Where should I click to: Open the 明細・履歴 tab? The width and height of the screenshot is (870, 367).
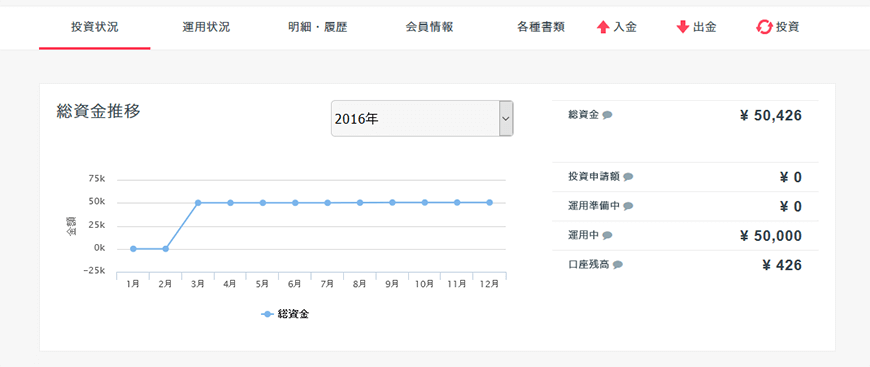317,27
